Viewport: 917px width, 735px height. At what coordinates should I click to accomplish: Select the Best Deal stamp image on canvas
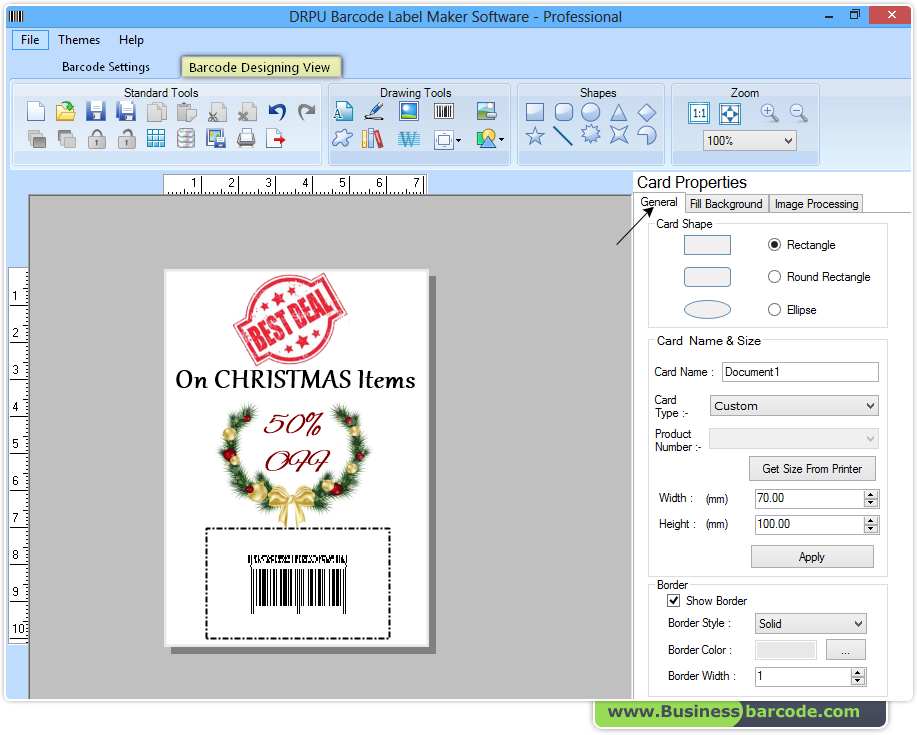(x=290, y=319)
